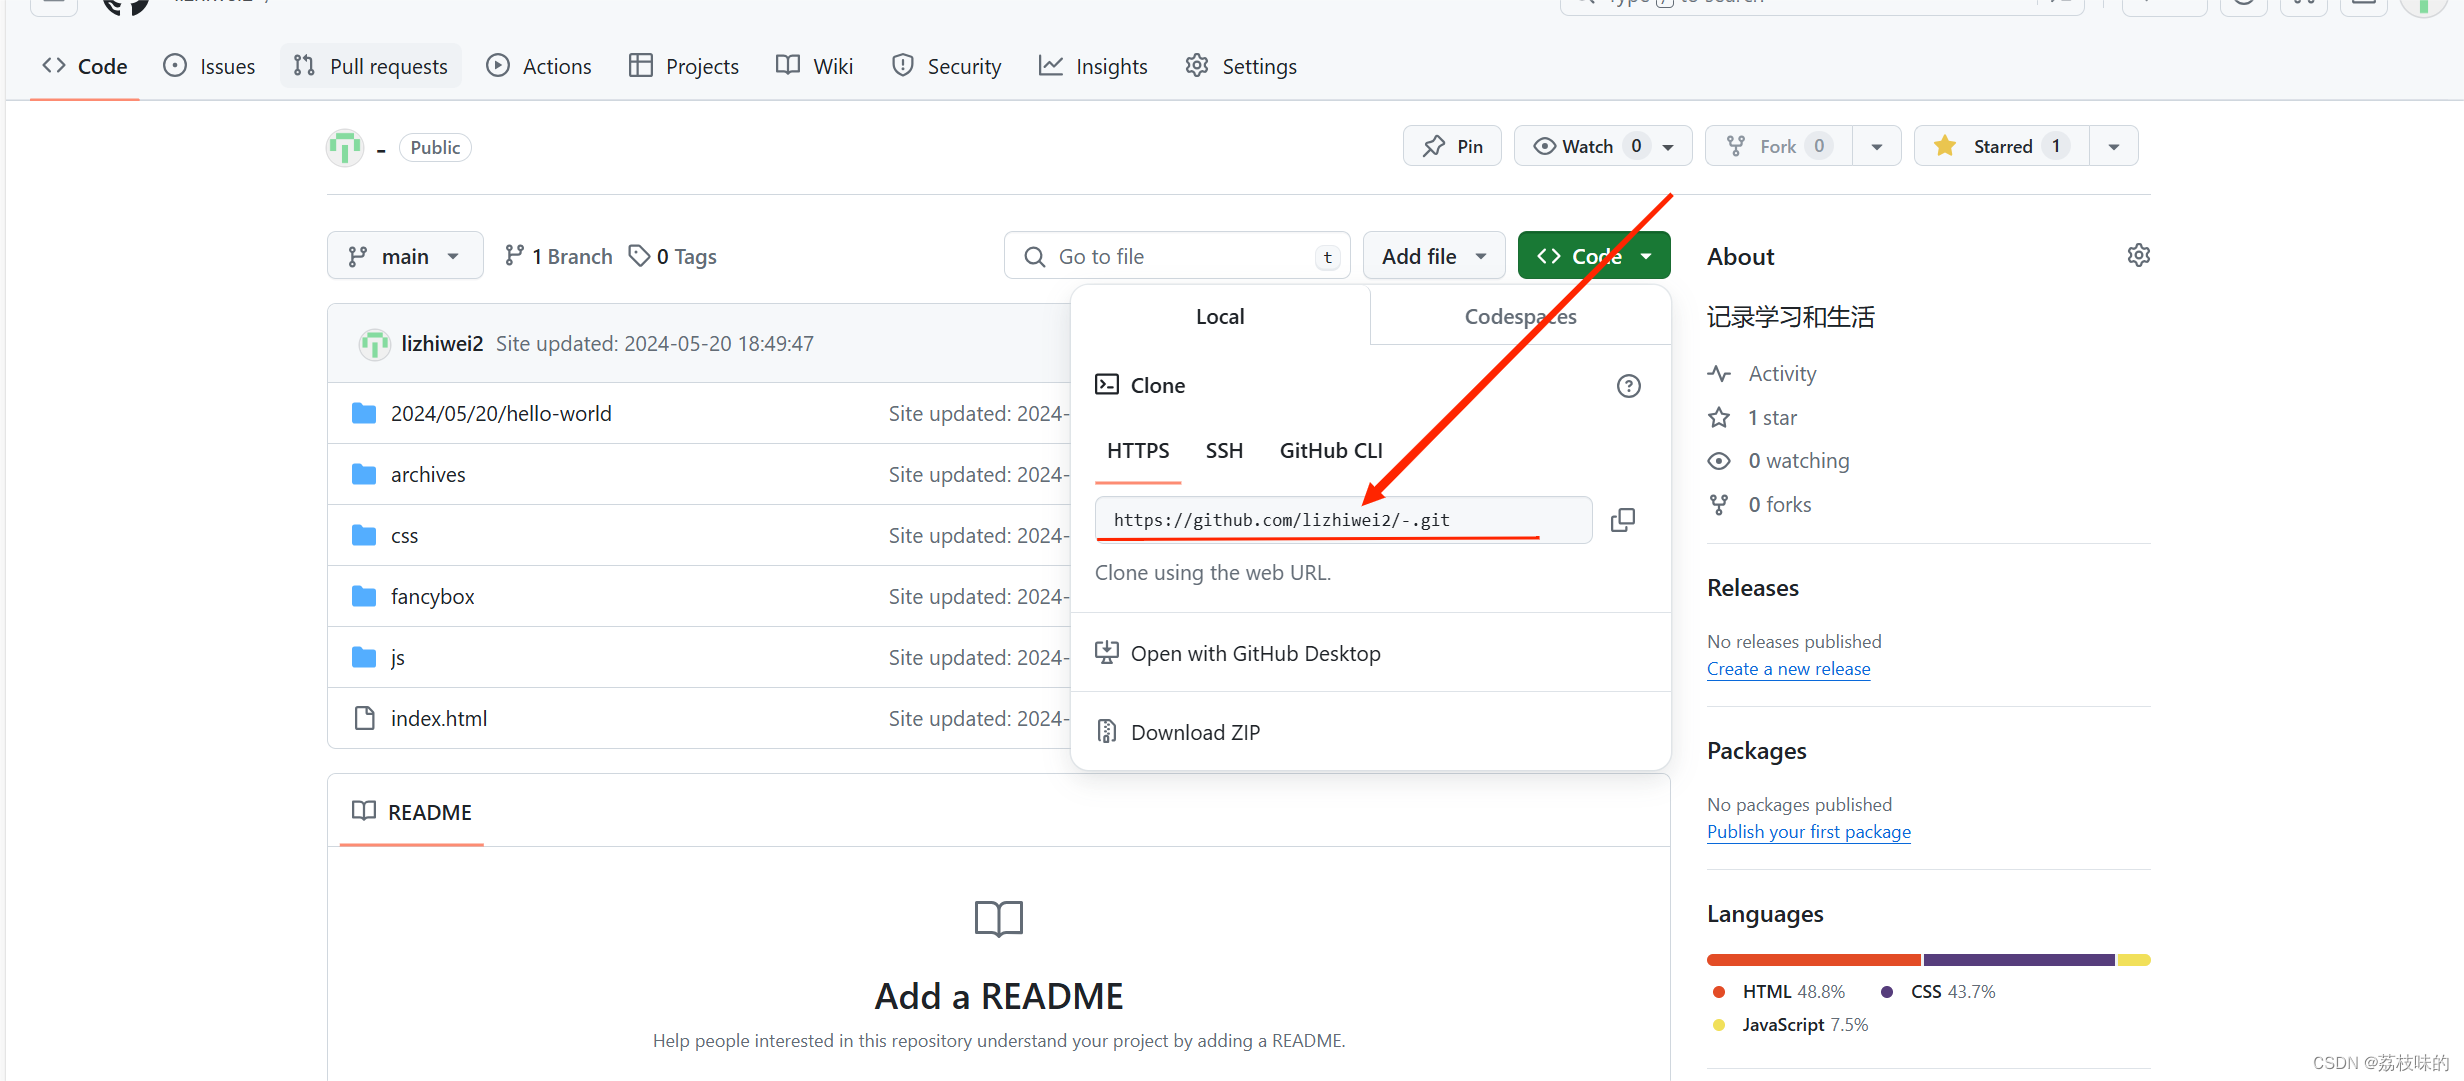This screenshot has width=2464, height=1081.
Task: Click the orange HTML language bar segment
Action: pyautogui.click(x=1814, y=960)
